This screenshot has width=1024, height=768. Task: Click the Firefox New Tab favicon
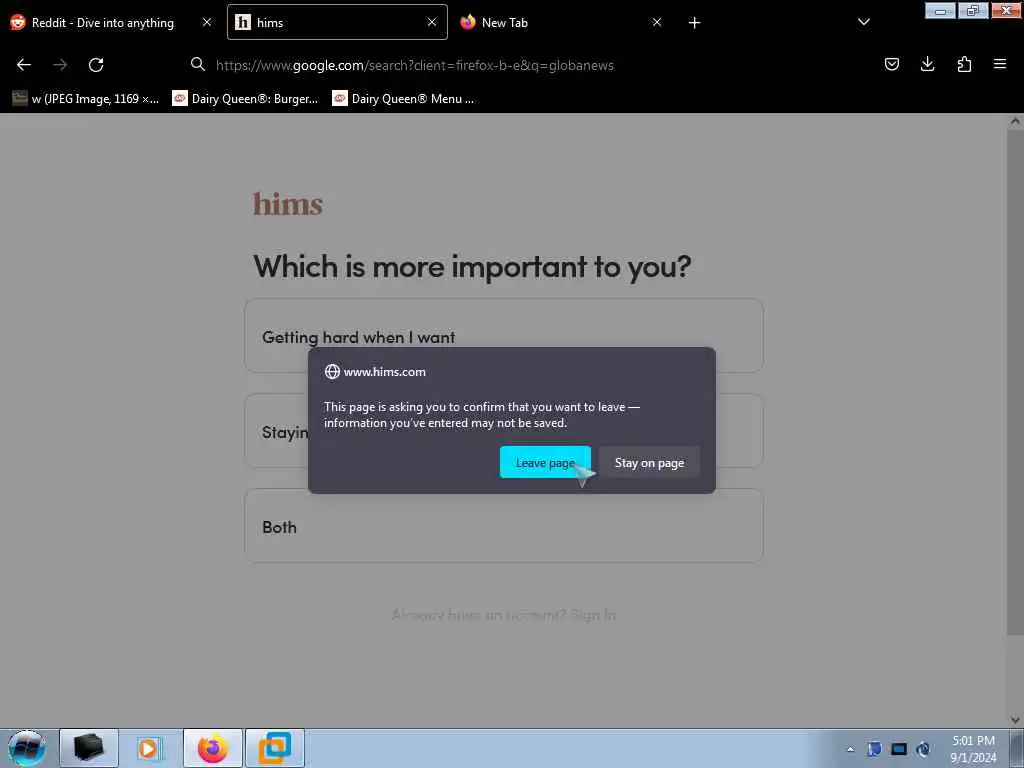click(468, 22)
